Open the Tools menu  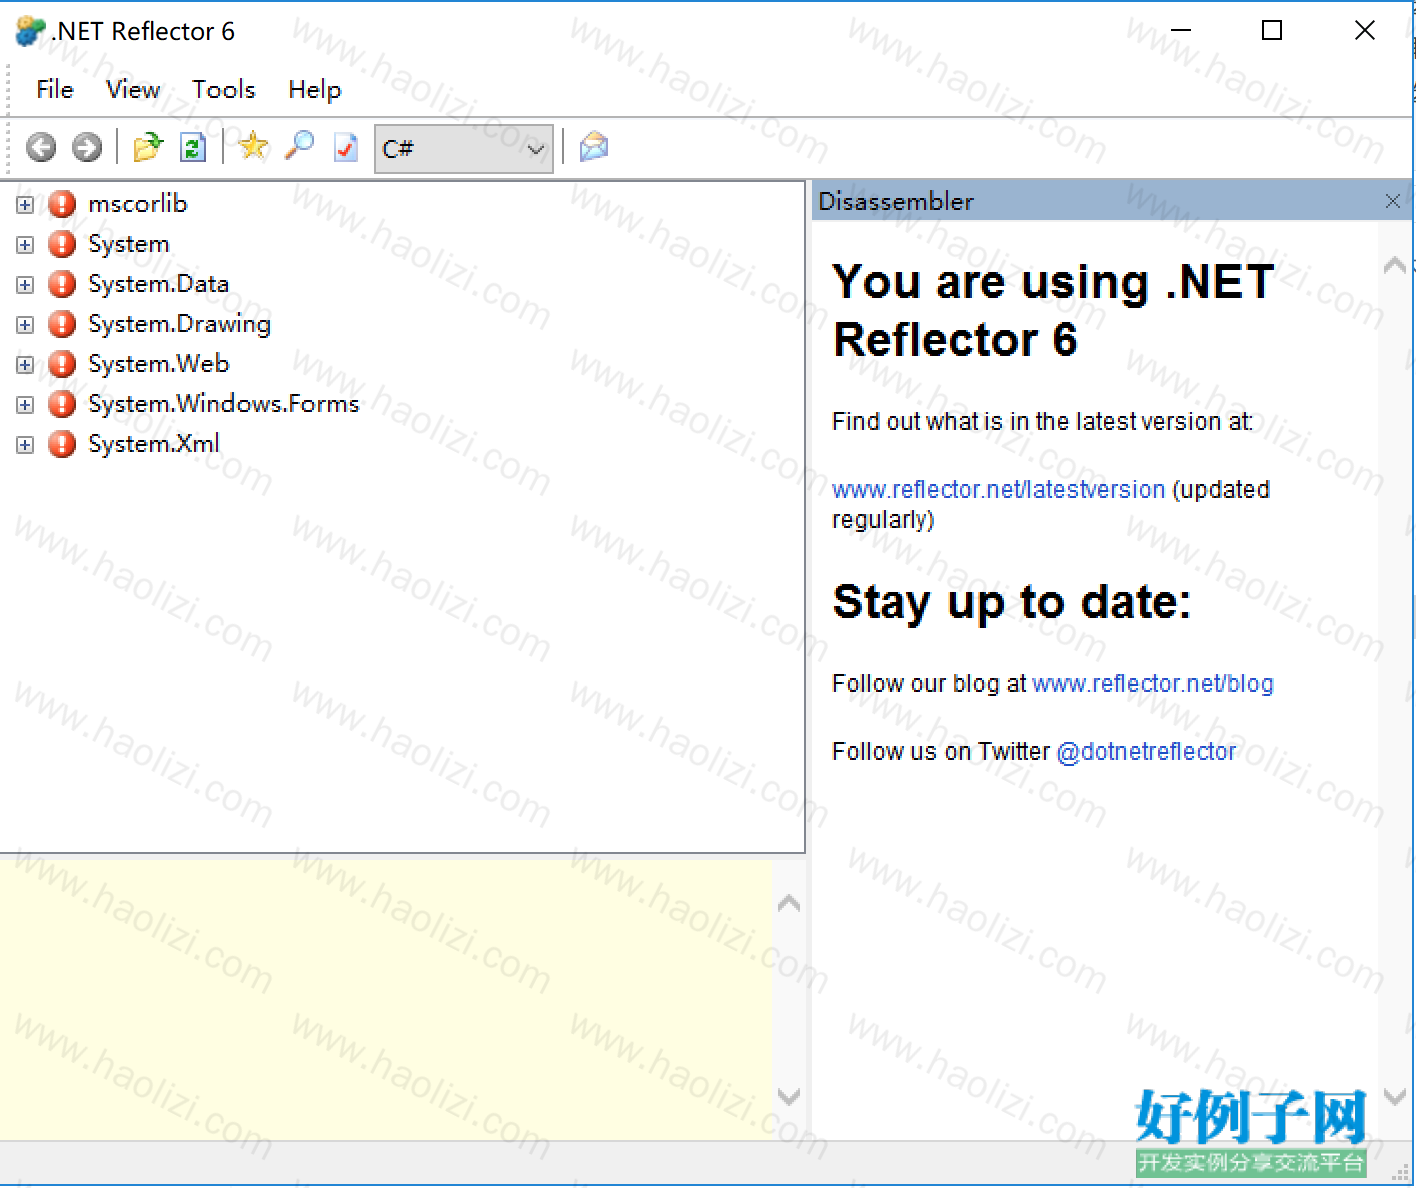(224, 90)
